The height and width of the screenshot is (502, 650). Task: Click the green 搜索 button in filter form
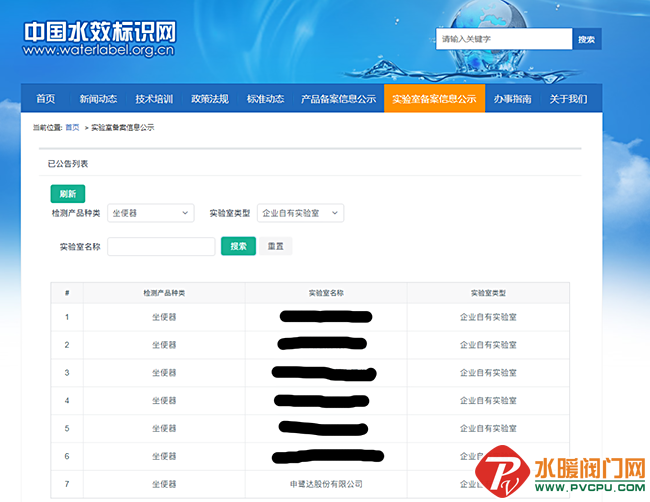click(x=238, y=246)
